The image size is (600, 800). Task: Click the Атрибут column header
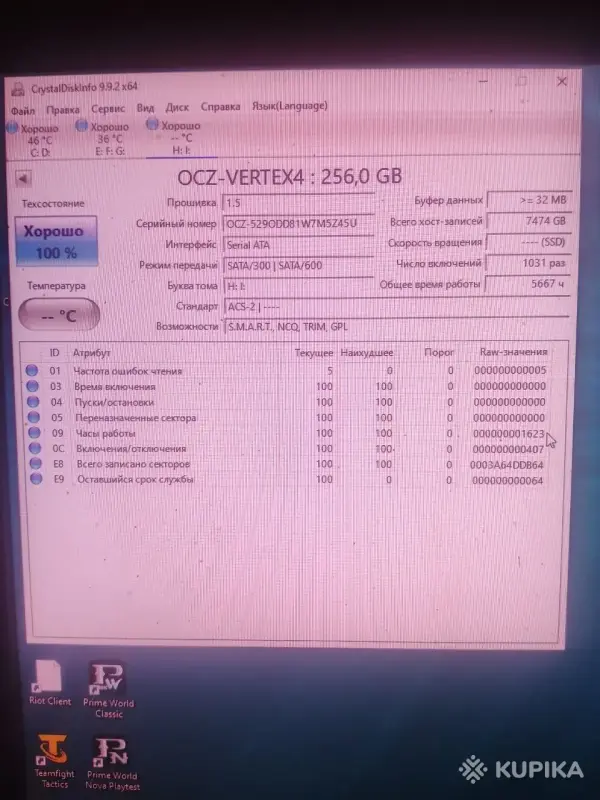91,353
